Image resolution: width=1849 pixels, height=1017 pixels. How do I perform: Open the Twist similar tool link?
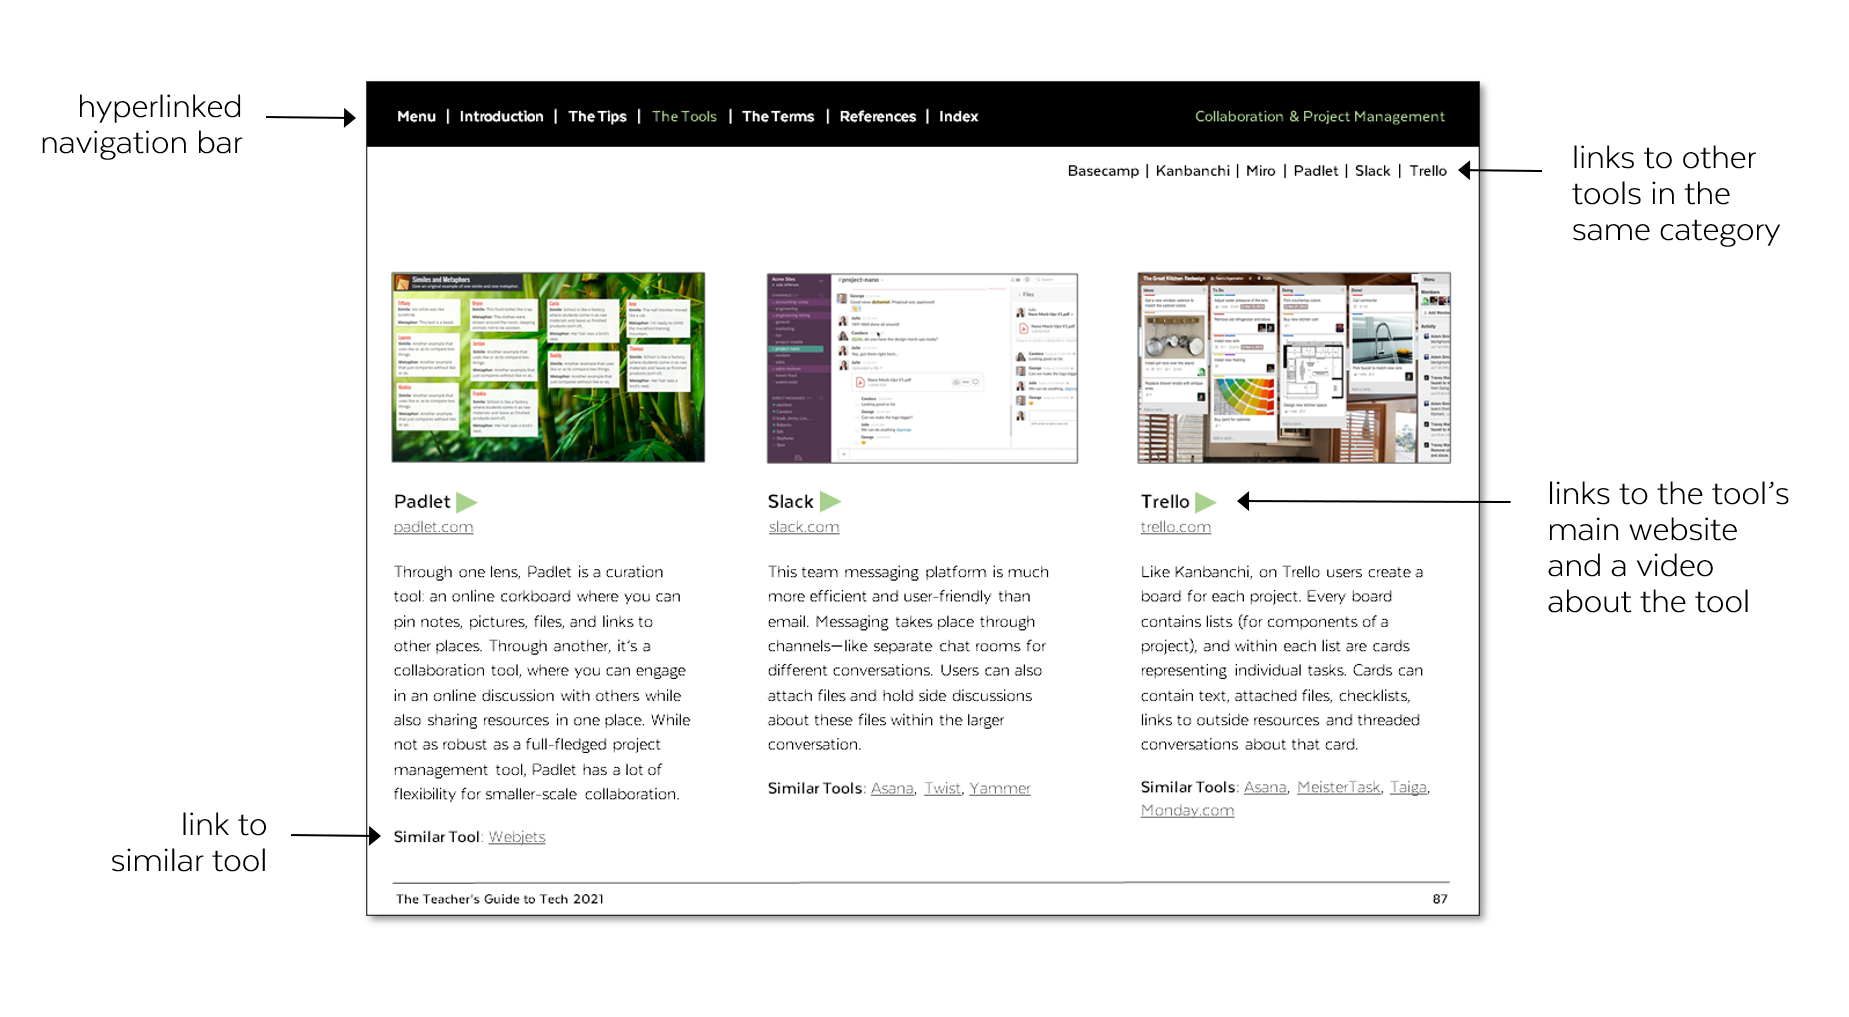click(x=942, y=788)
